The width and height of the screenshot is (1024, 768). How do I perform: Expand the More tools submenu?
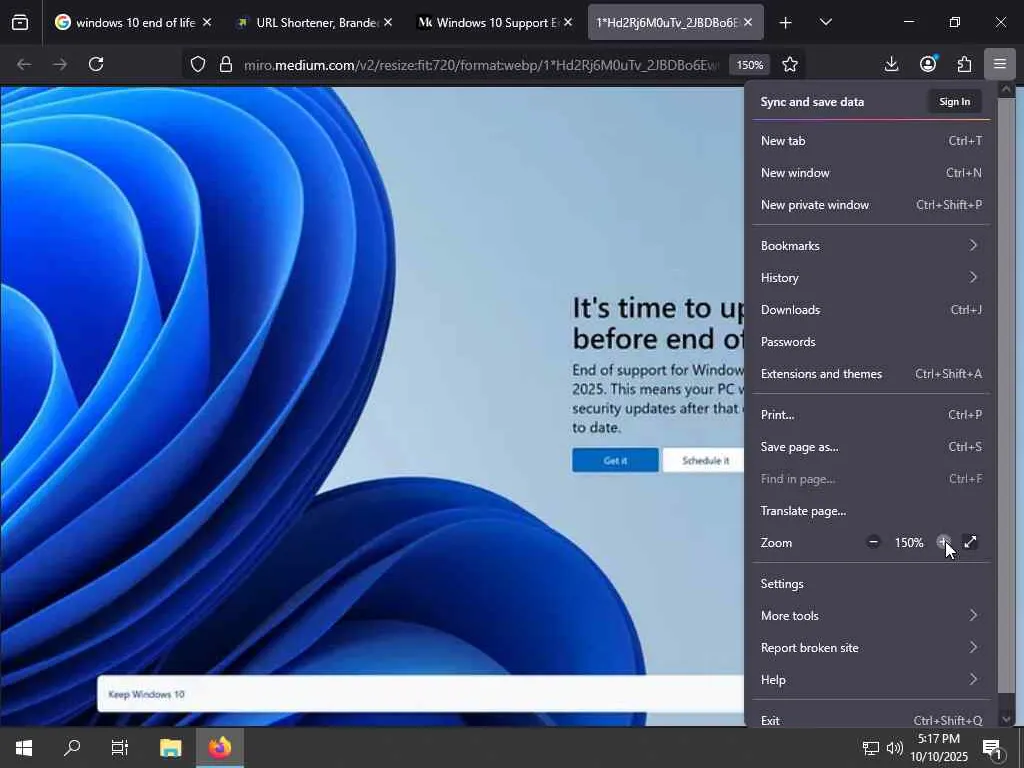coord(871,616)
